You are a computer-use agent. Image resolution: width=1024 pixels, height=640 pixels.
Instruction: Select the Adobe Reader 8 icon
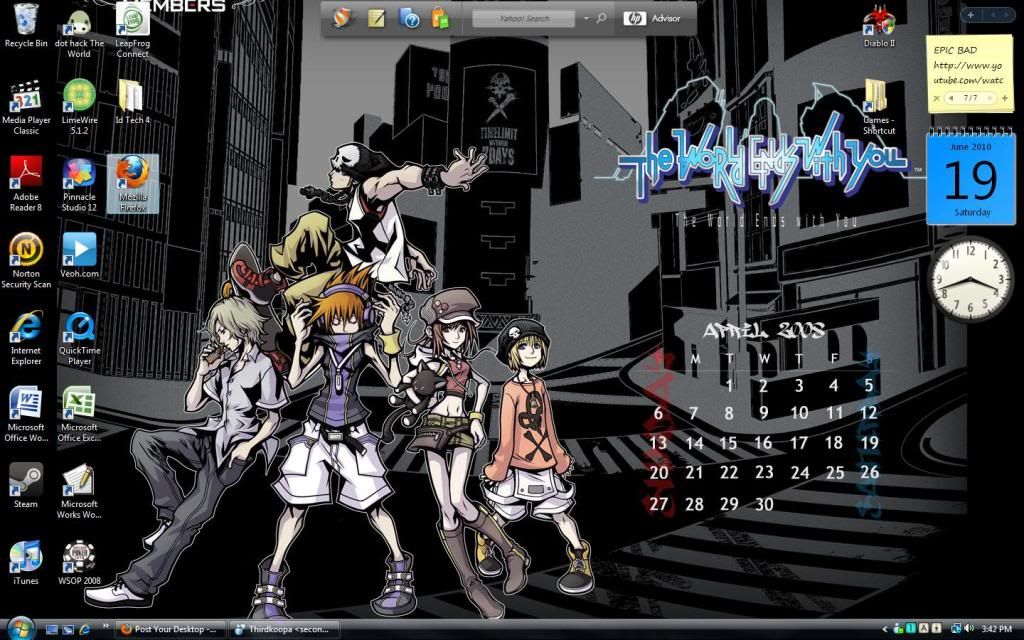click(x=26, y=184)
